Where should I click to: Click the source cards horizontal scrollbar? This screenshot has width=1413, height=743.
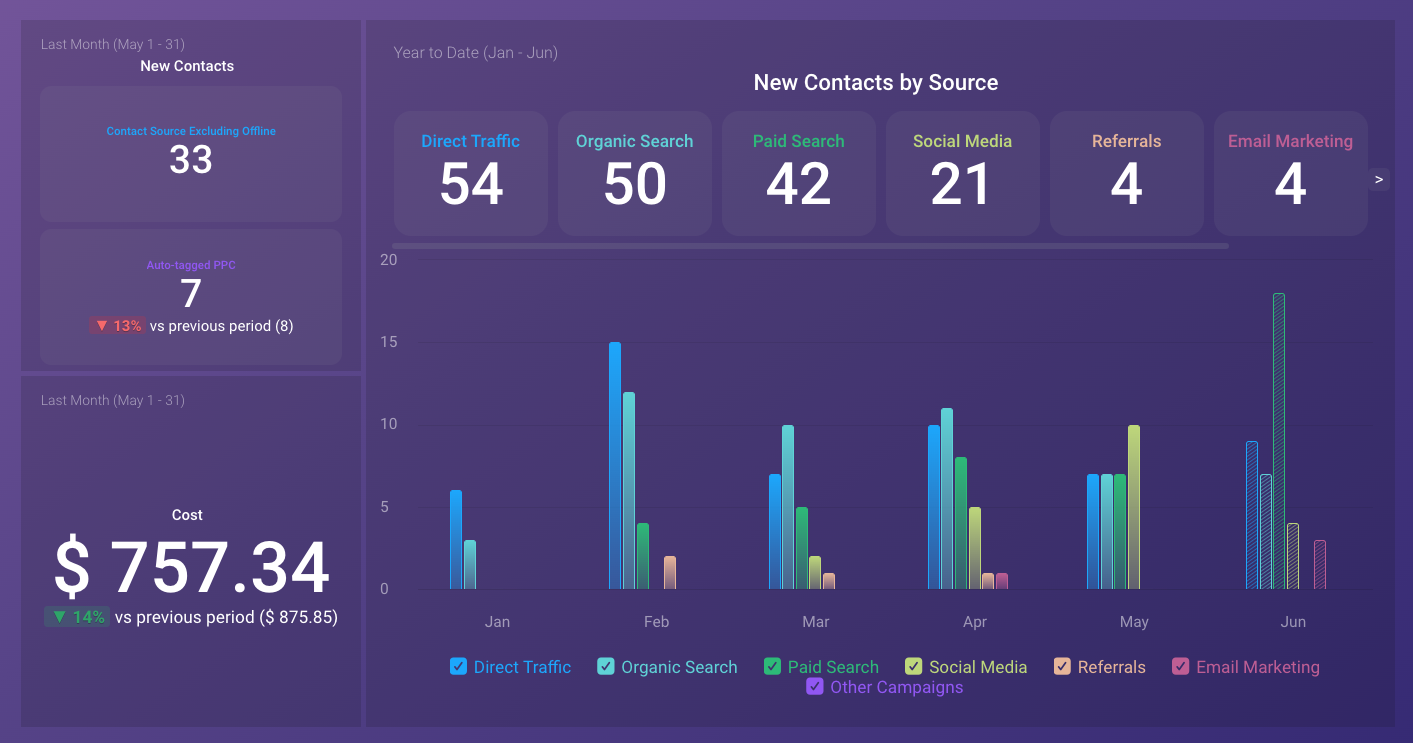click(x=810, y=246)
